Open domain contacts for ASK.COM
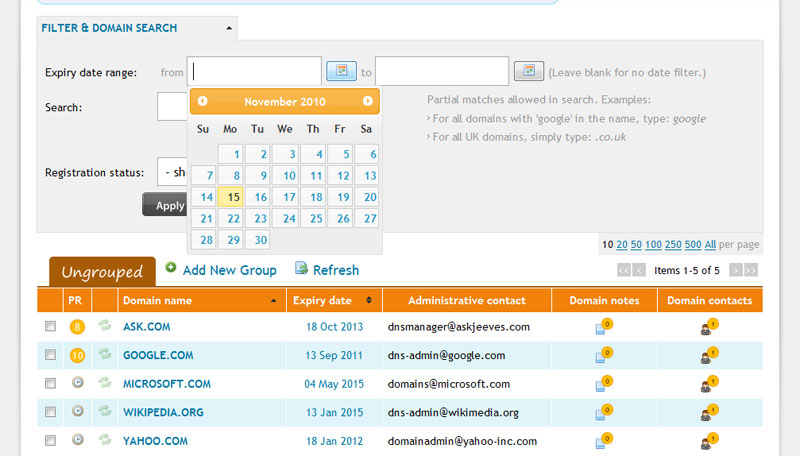 tap(709, 326)
